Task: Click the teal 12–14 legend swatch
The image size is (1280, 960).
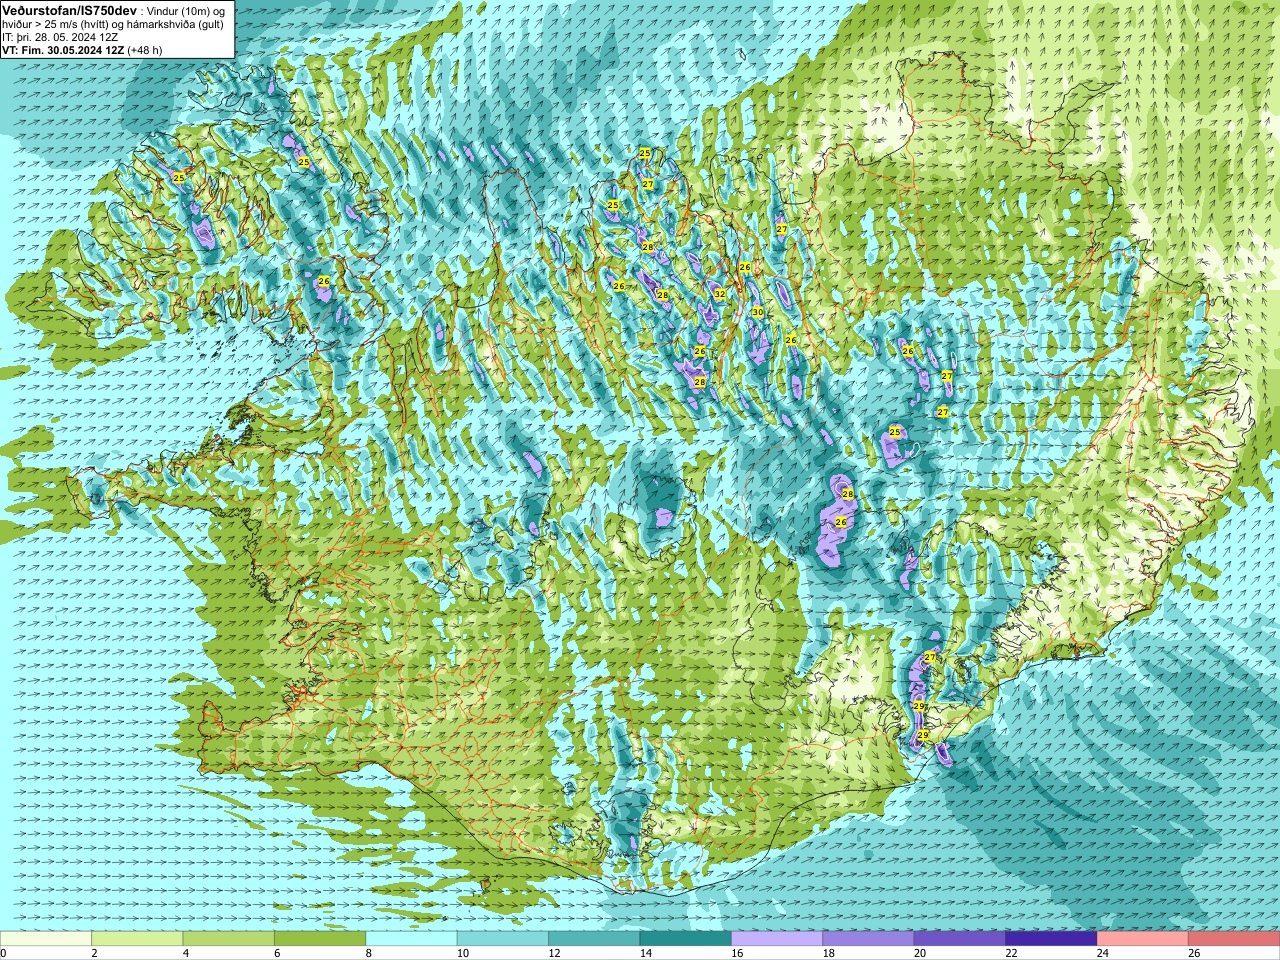Action: [x=594, y=939]
